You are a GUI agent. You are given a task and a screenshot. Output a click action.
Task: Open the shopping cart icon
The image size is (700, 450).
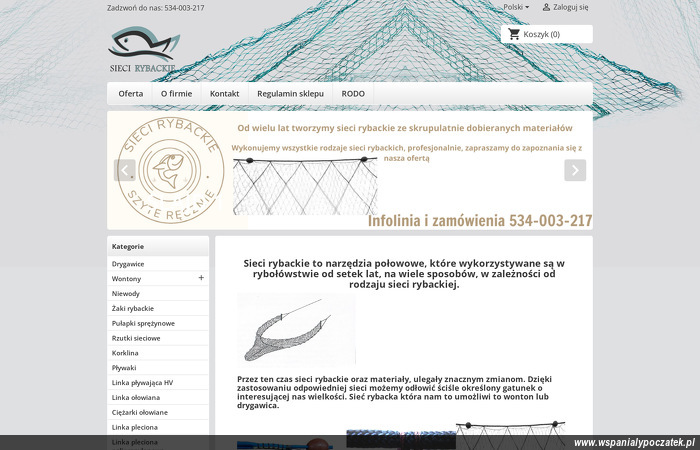click(x=514, y=34)
